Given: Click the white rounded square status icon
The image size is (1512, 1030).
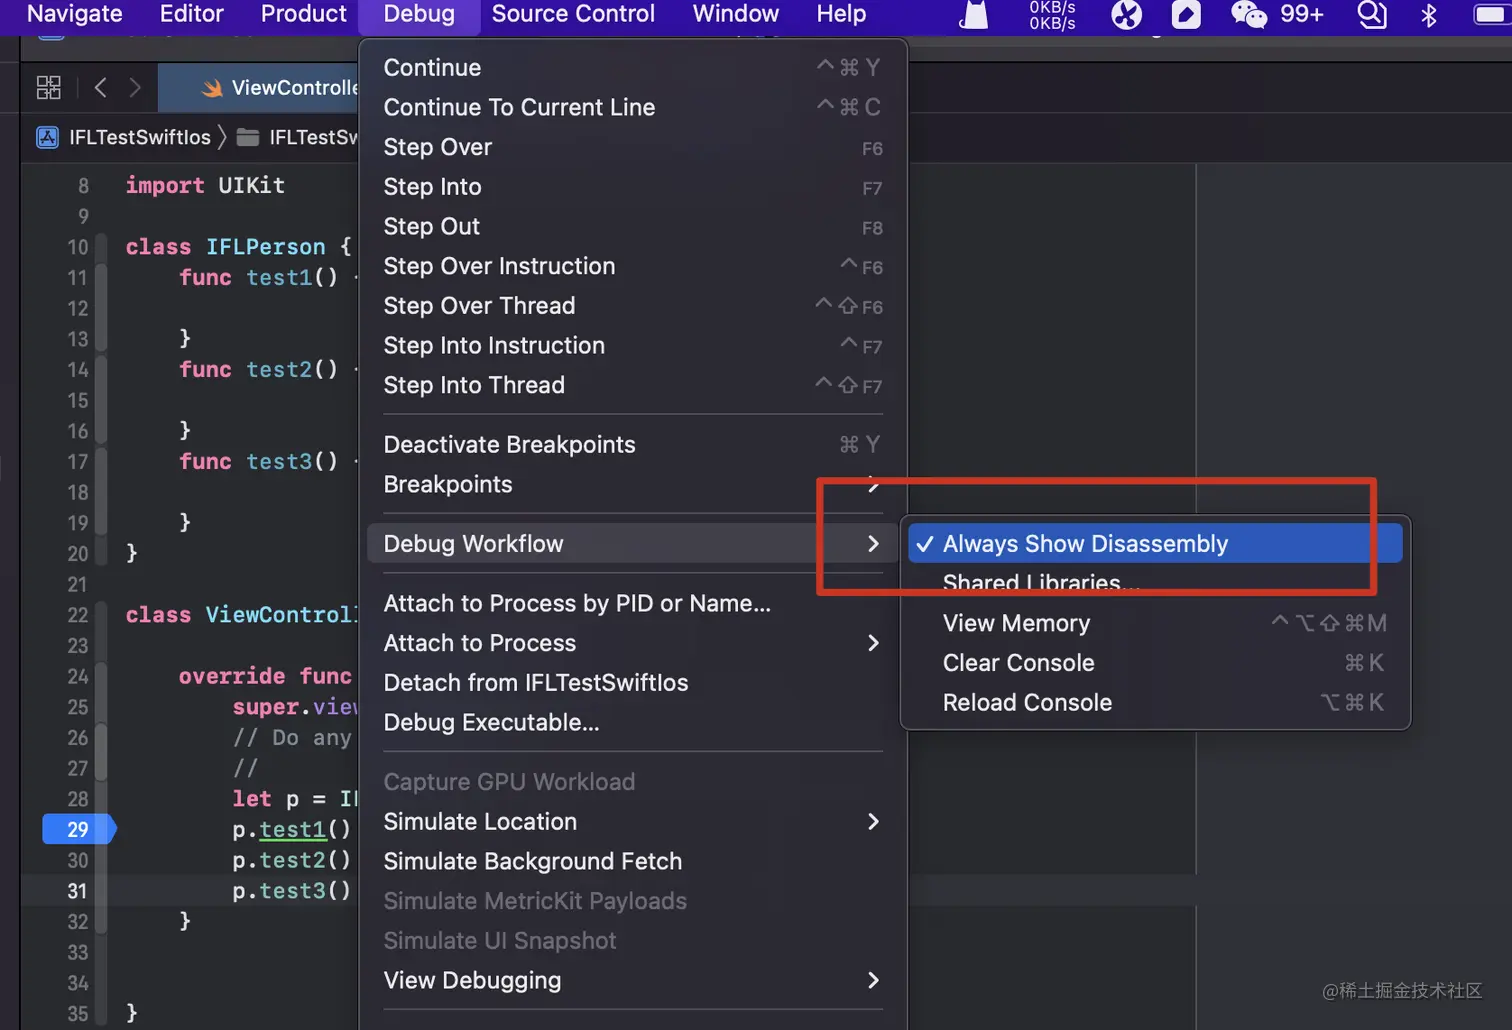Looking at the screenshot, I should pyautogui.click(x=1186, y=14).
